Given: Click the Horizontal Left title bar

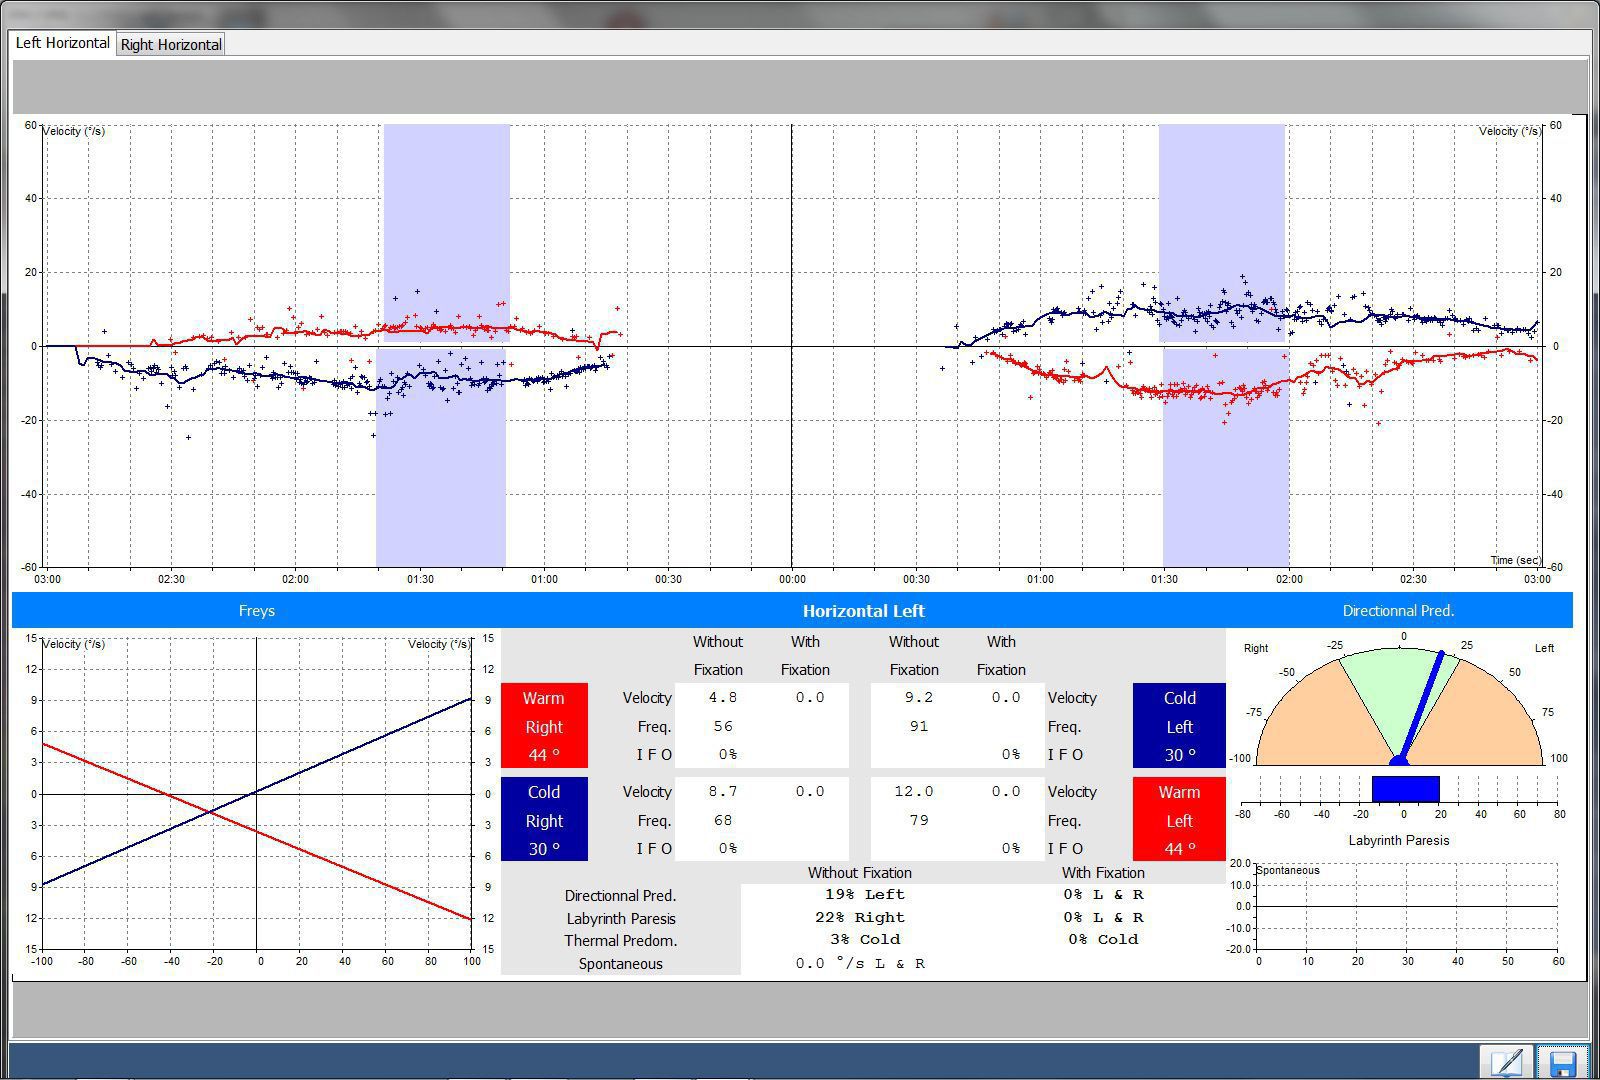Looking at the screenshot, I should point(863,610).
